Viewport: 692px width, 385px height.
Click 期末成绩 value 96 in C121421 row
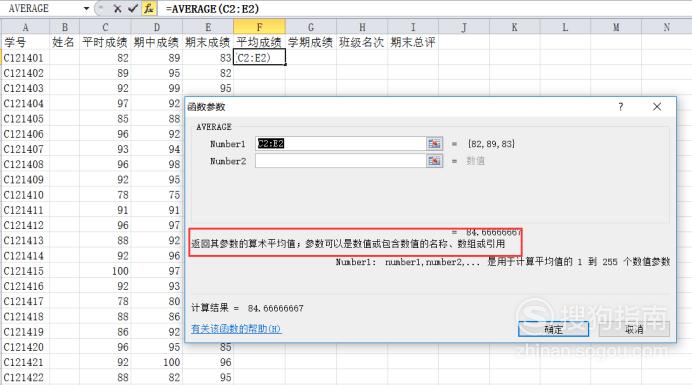click(226, 362)
